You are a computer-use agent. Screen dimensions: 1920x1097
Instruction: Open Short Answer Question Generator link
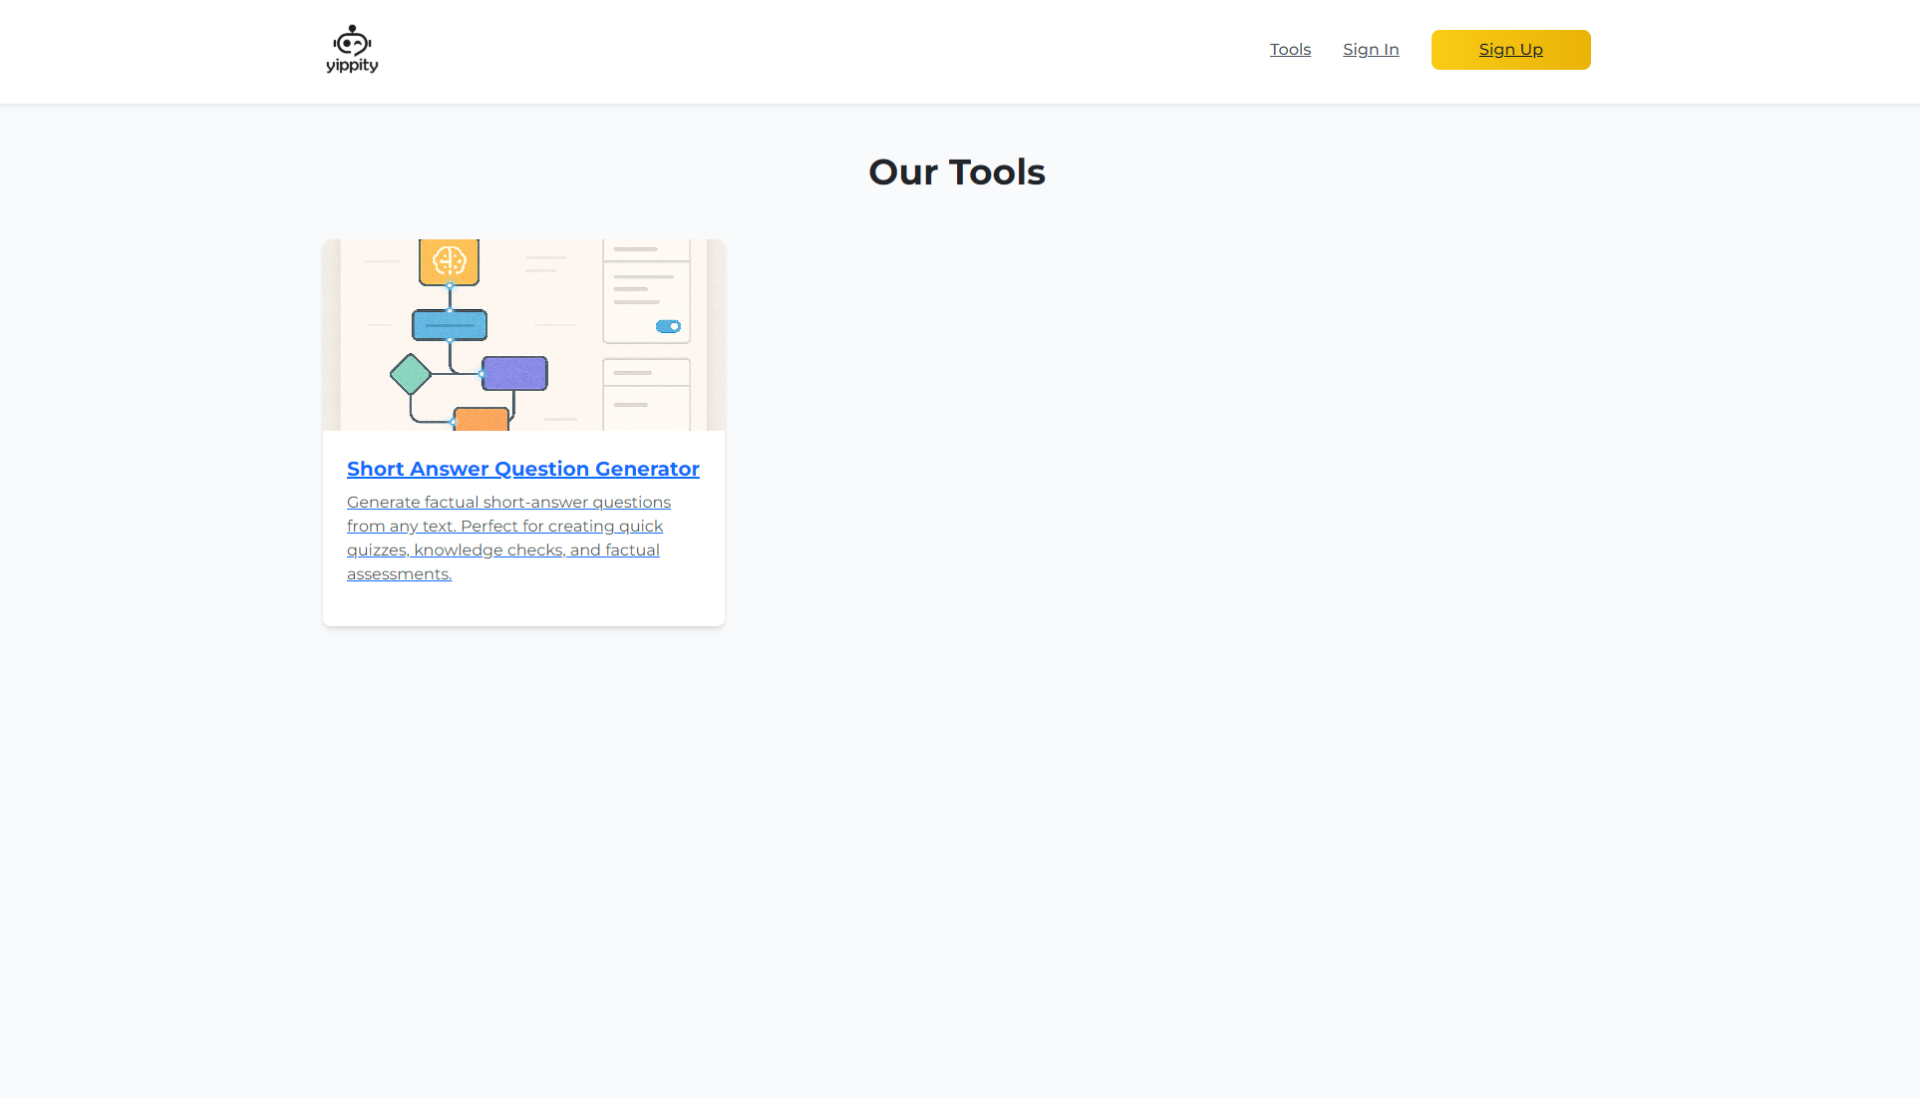pyautogui.click(x=523, y=468)
